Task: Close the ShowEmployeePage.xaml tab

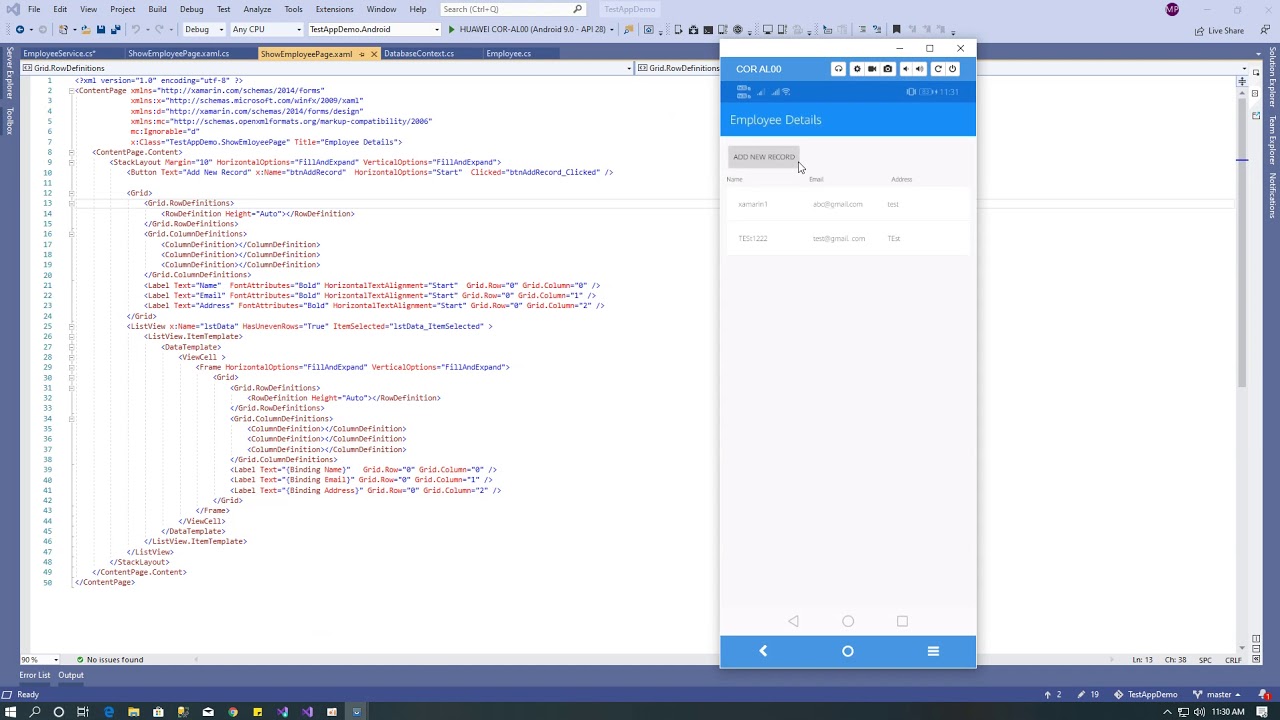Action: click(x=374, y=54)
